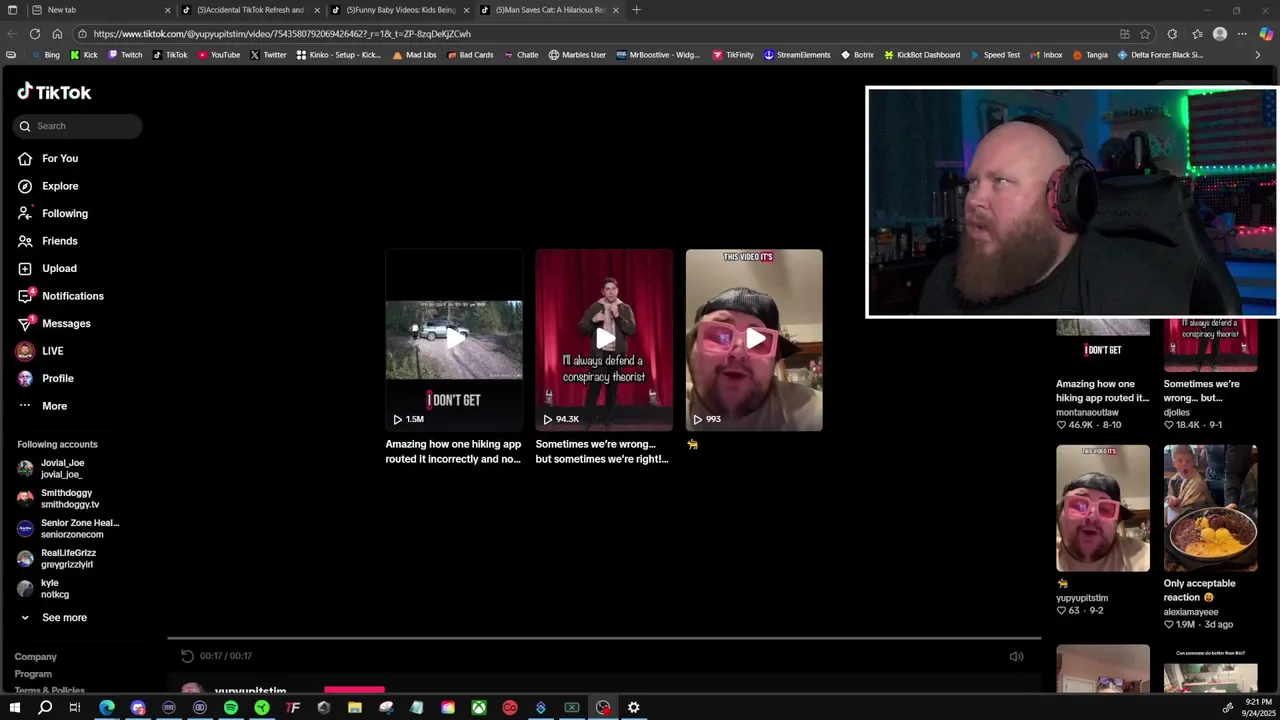Open the Speed Test bookmark
1280x720 pixels.
[x=994, y=55]
